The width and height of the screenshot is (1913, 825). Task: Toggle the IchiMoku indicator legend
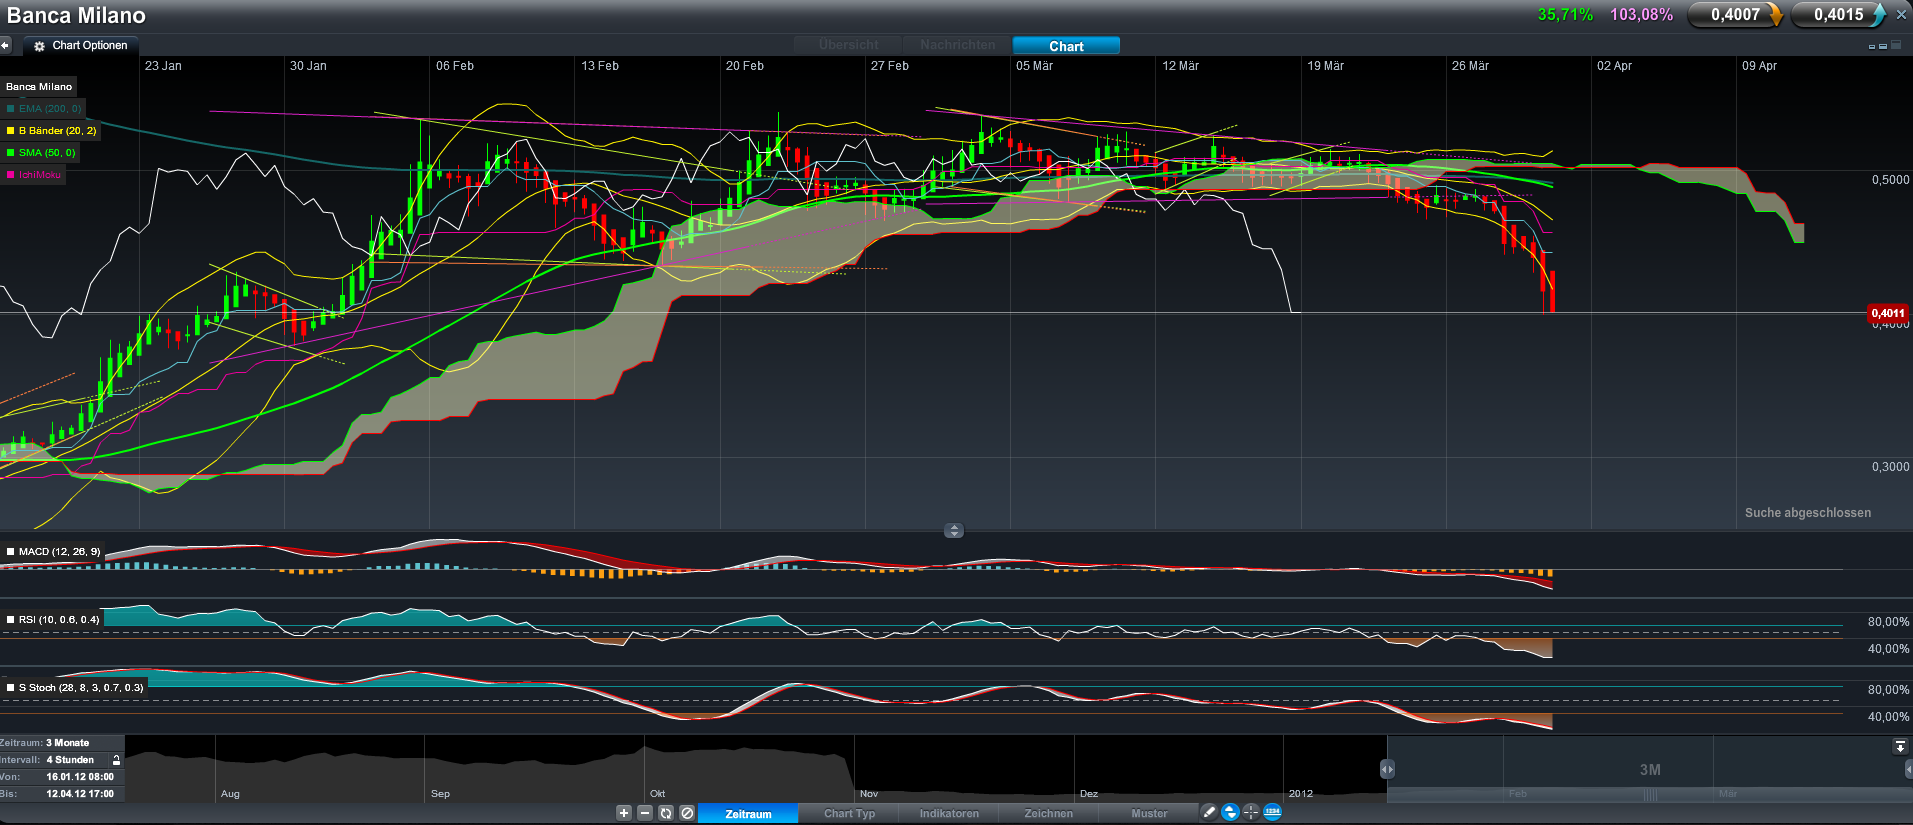point(34,175)
